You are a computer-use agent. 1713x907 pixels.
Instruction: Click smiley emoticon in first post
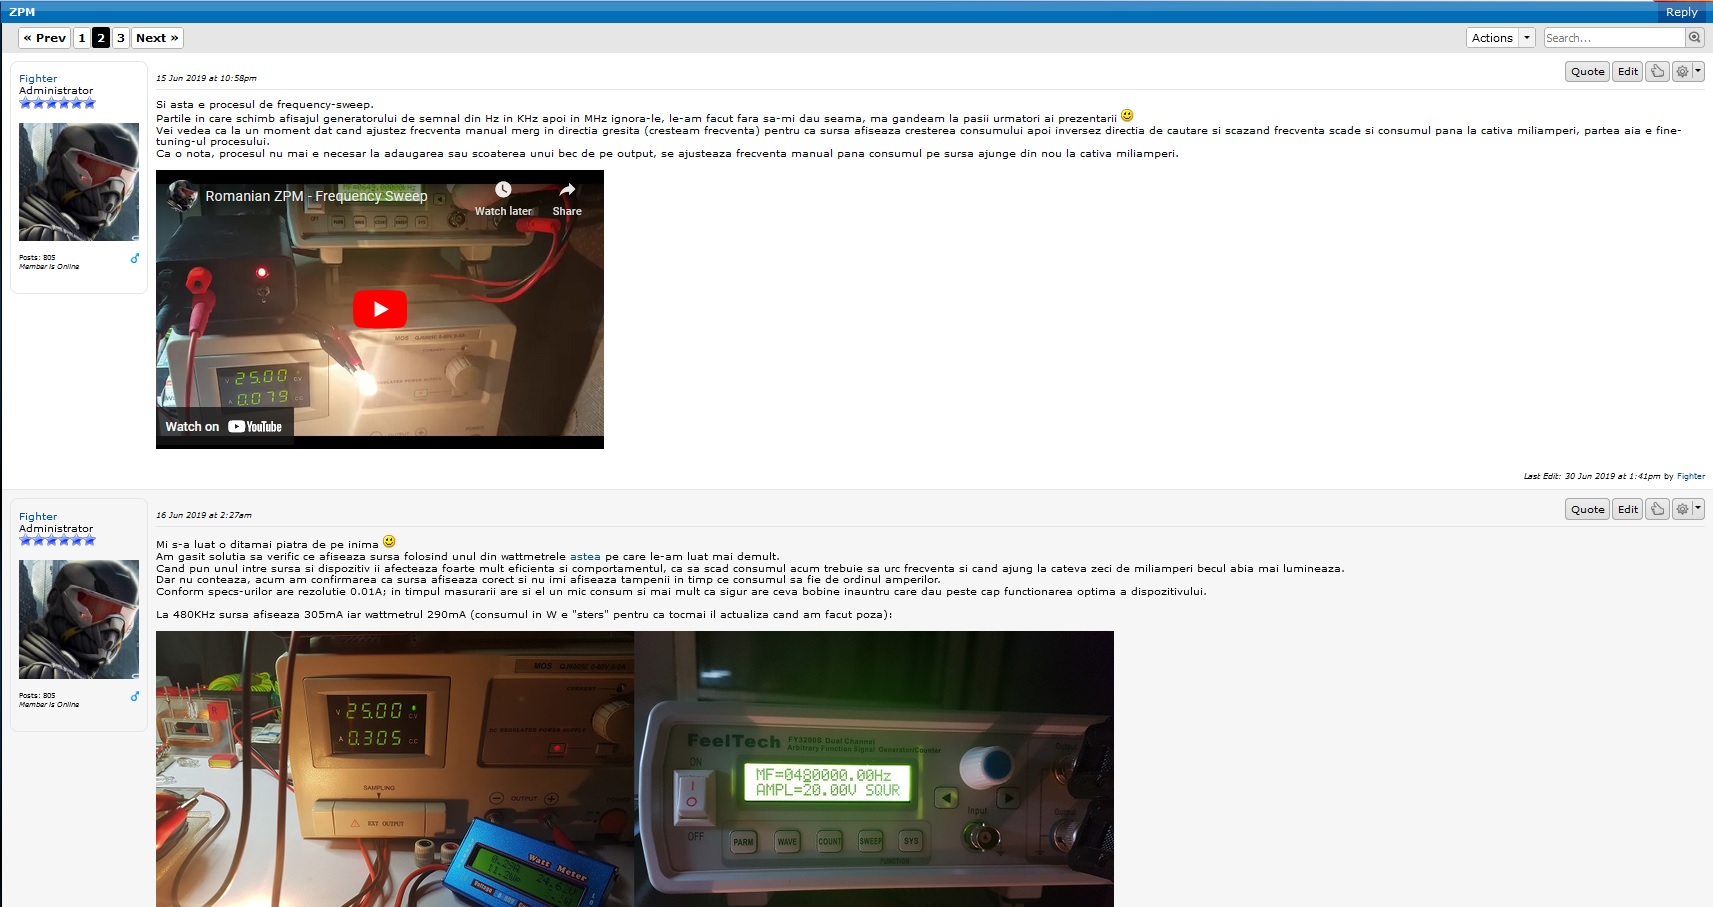point(1127,116)
